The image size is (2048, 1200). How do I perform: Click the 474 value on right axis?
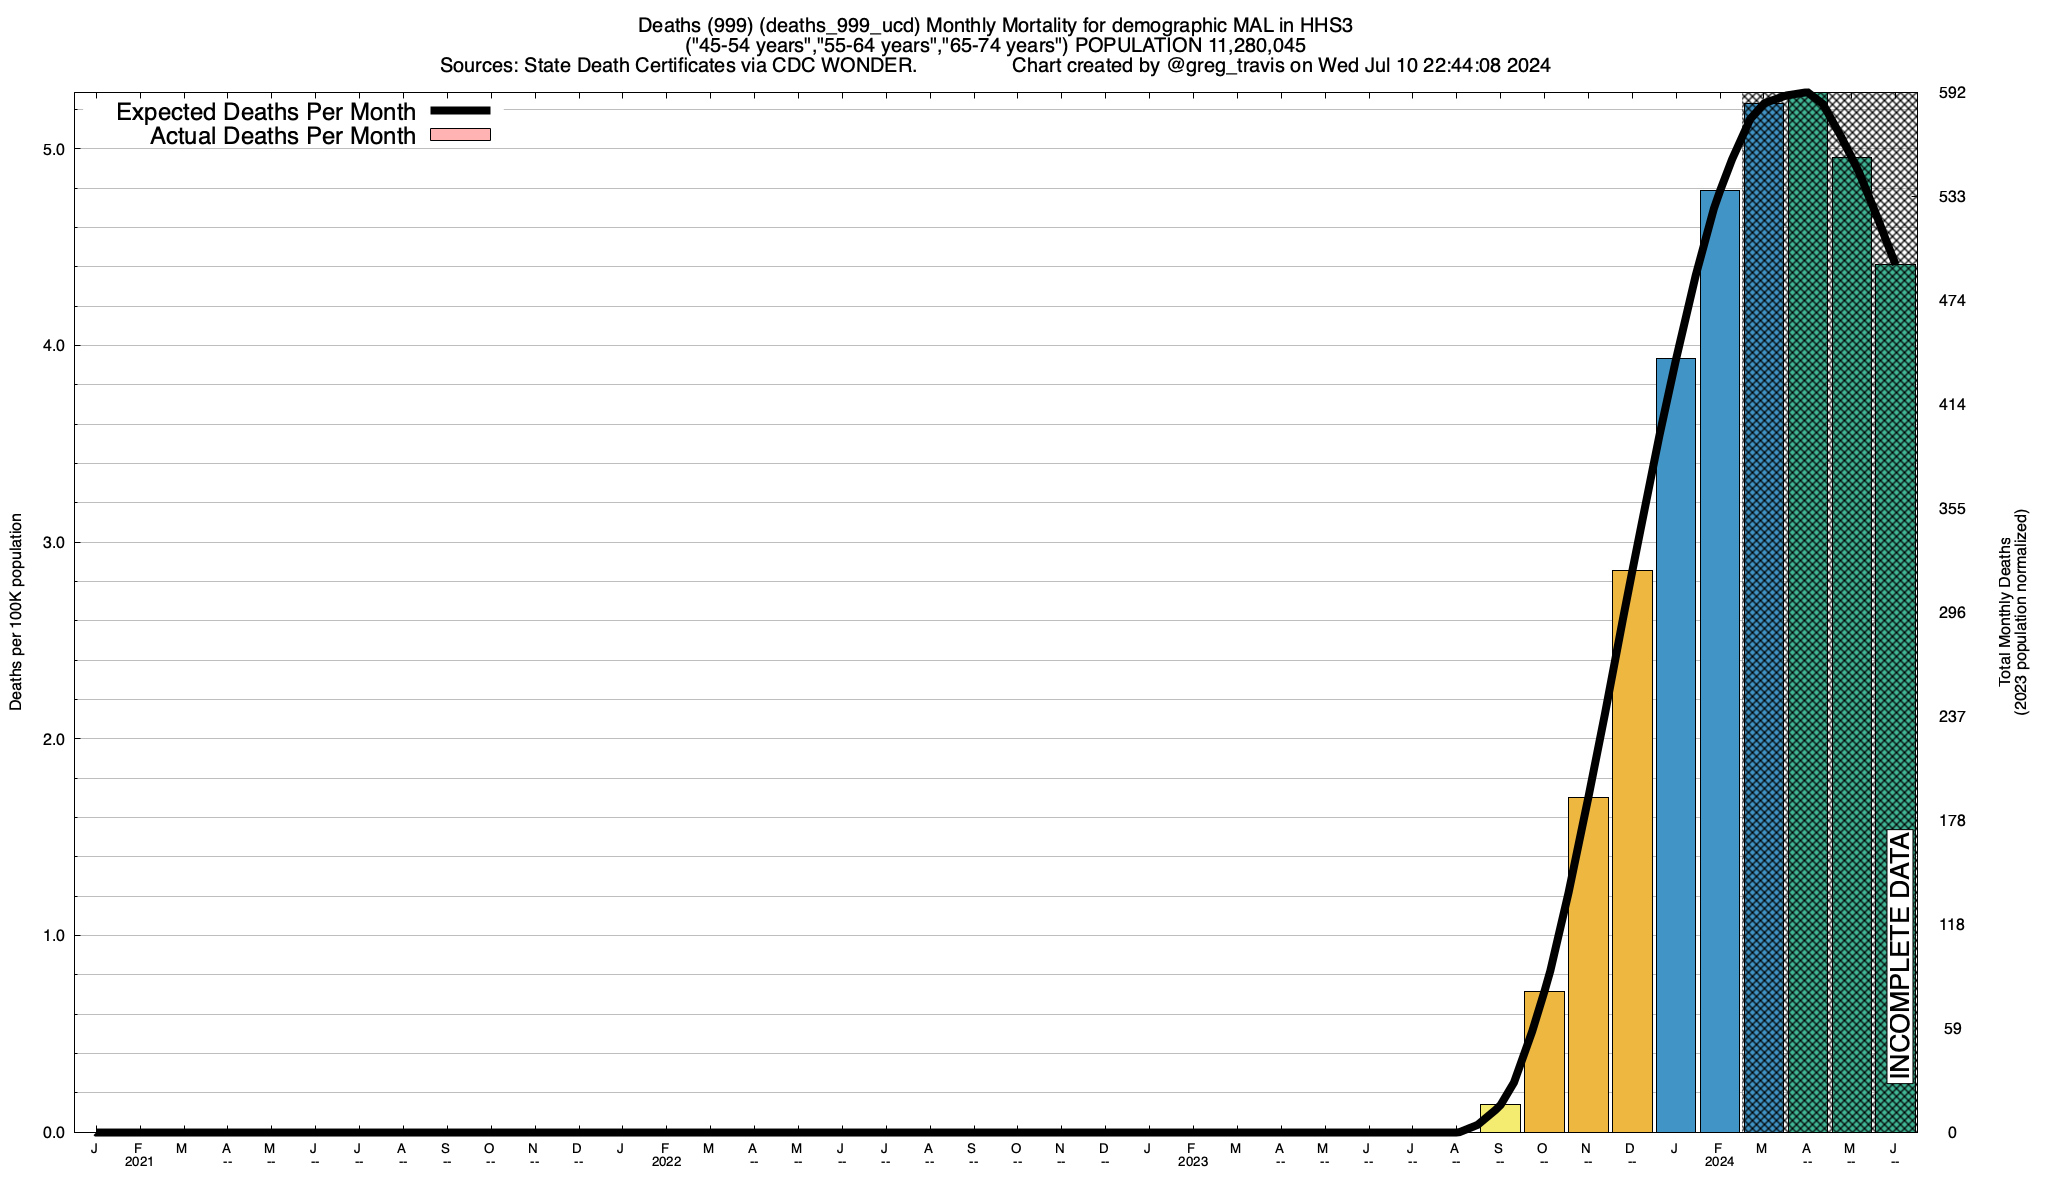(1952, 301)
